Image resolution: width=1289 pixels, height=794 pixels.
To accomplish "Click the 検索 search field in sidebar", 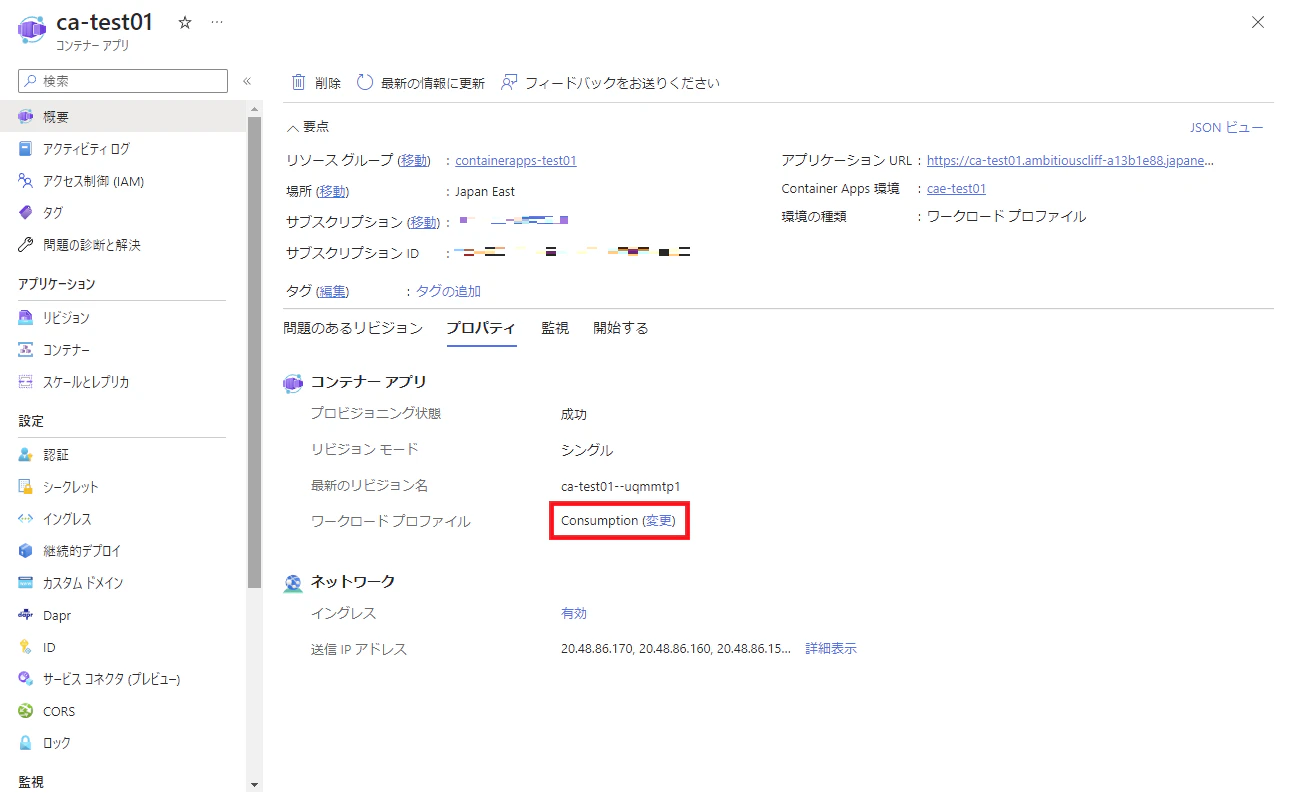I will click(123, 81).
